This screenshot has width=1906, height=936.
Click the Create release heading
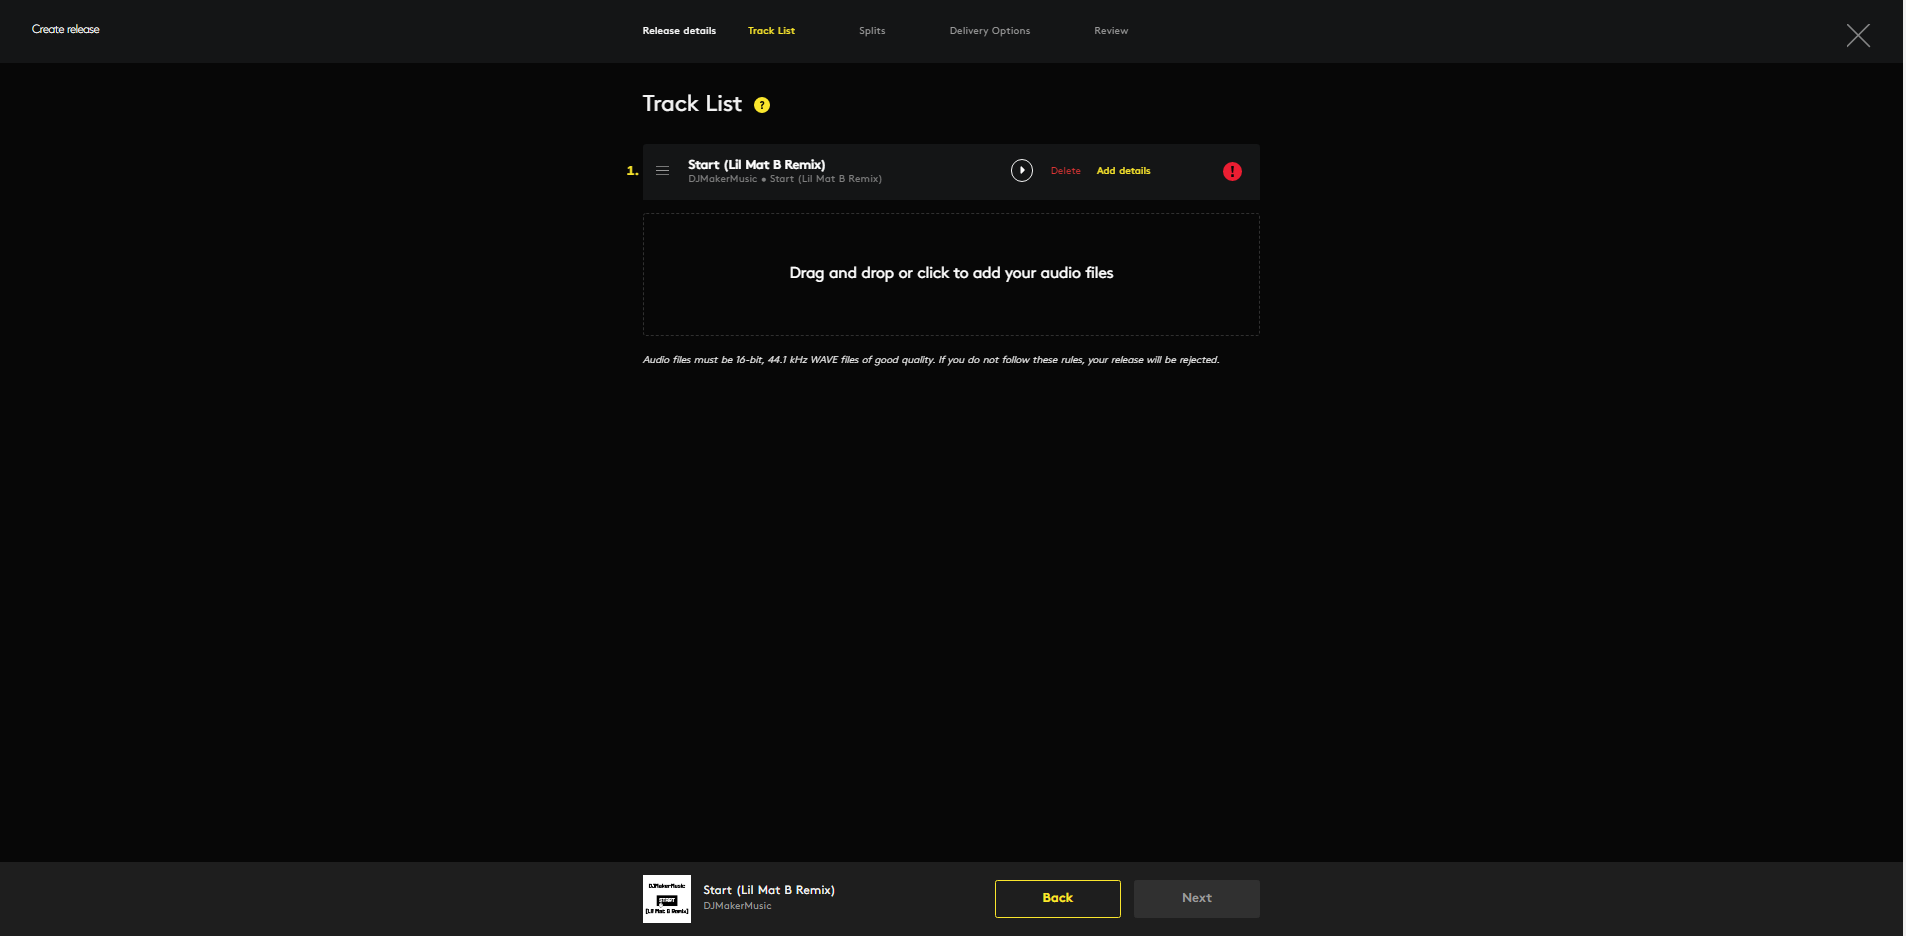pos(66,30)
